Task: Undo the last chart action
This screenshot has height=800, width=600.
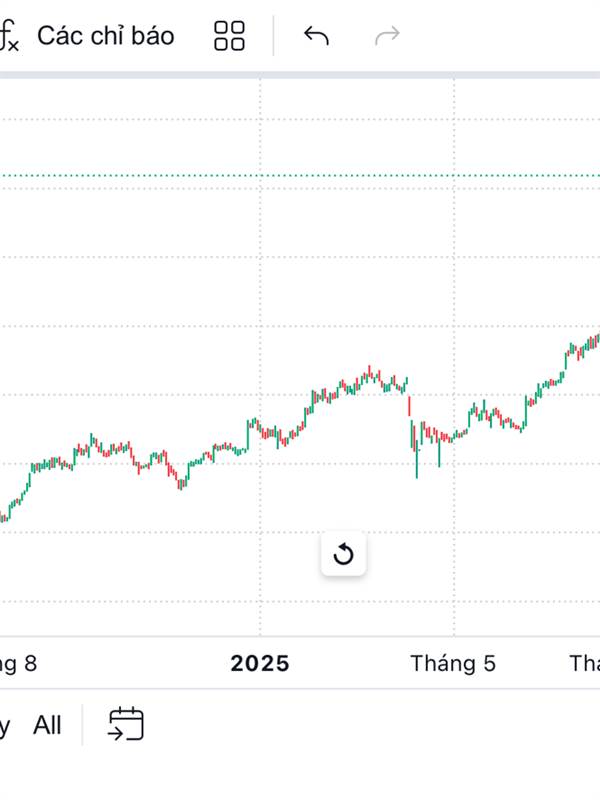Action: click(316, 36)
